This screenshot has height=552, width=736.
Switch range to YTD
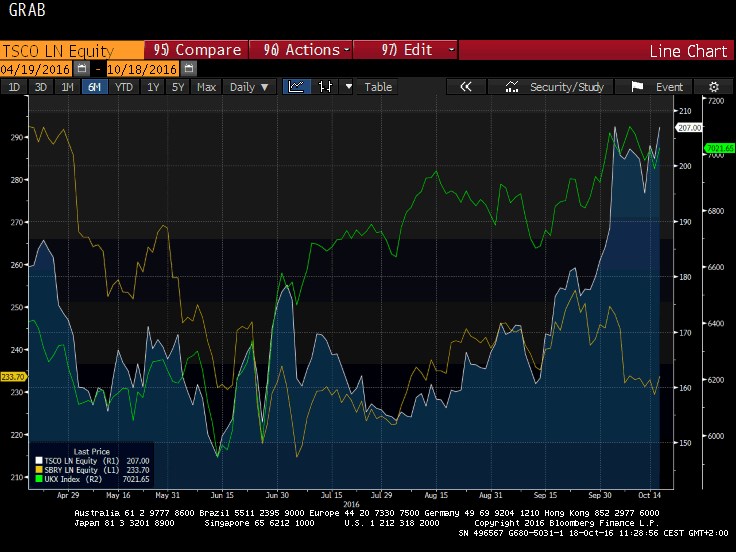tap(124, 87)
